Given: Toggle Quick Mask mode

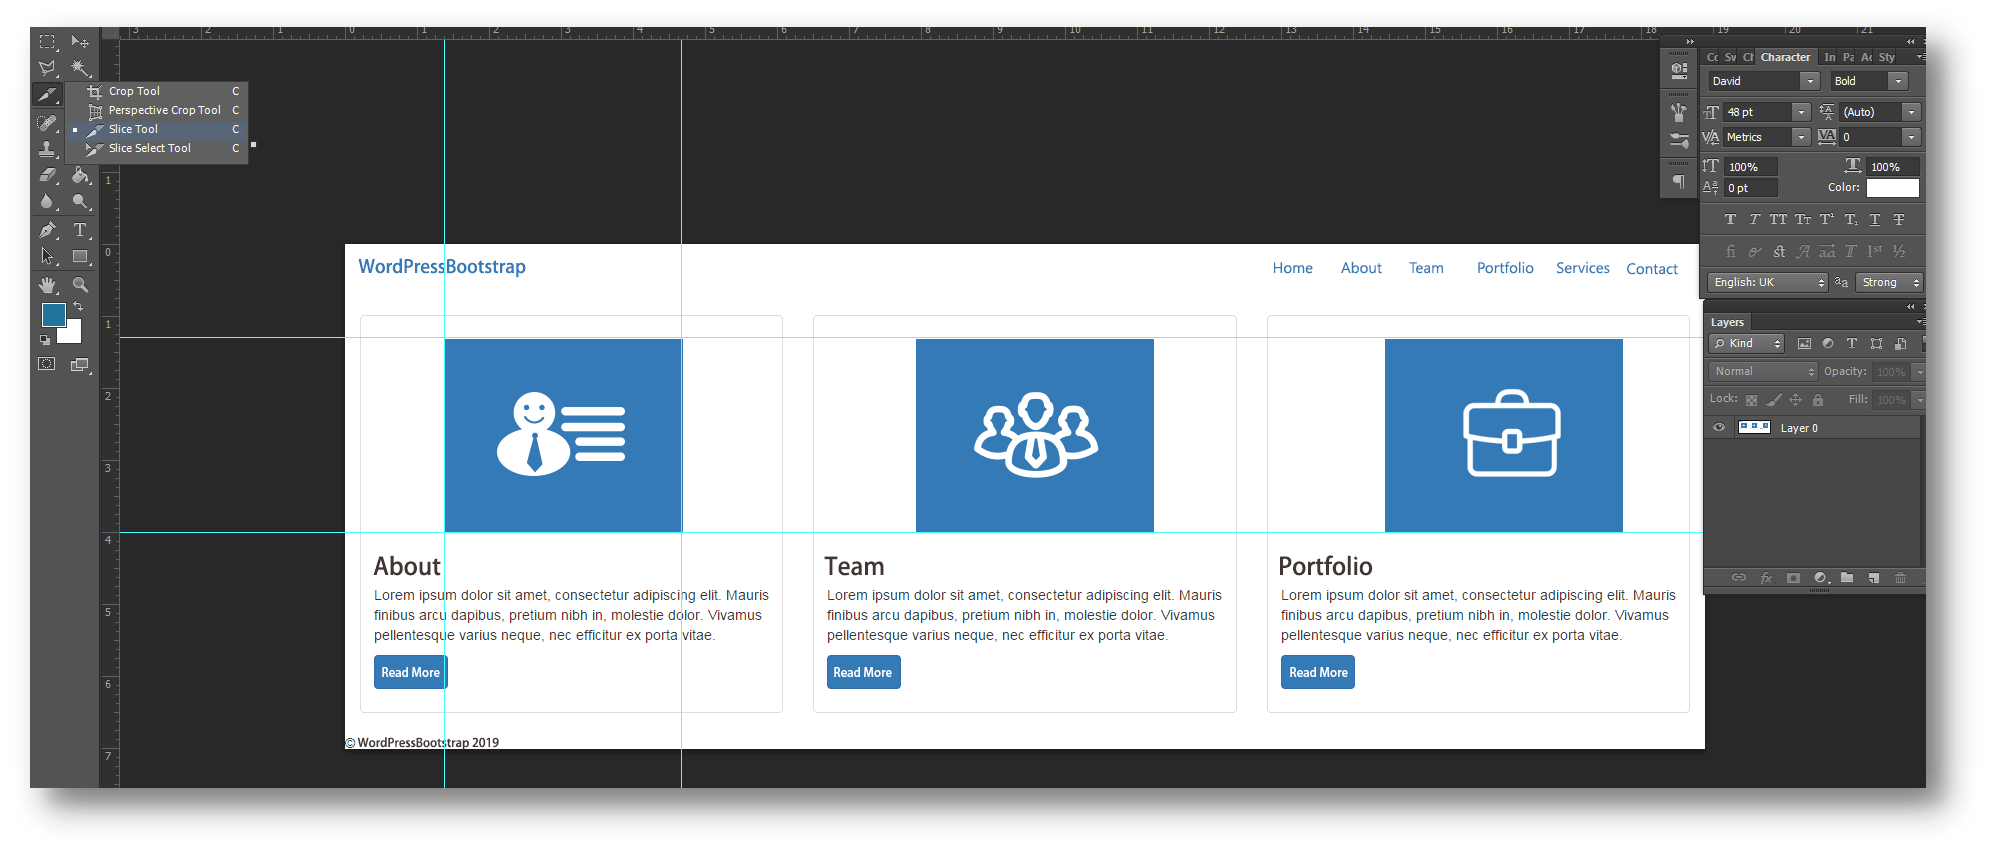Looking at the screenshot, I should [x=47, y=364].
